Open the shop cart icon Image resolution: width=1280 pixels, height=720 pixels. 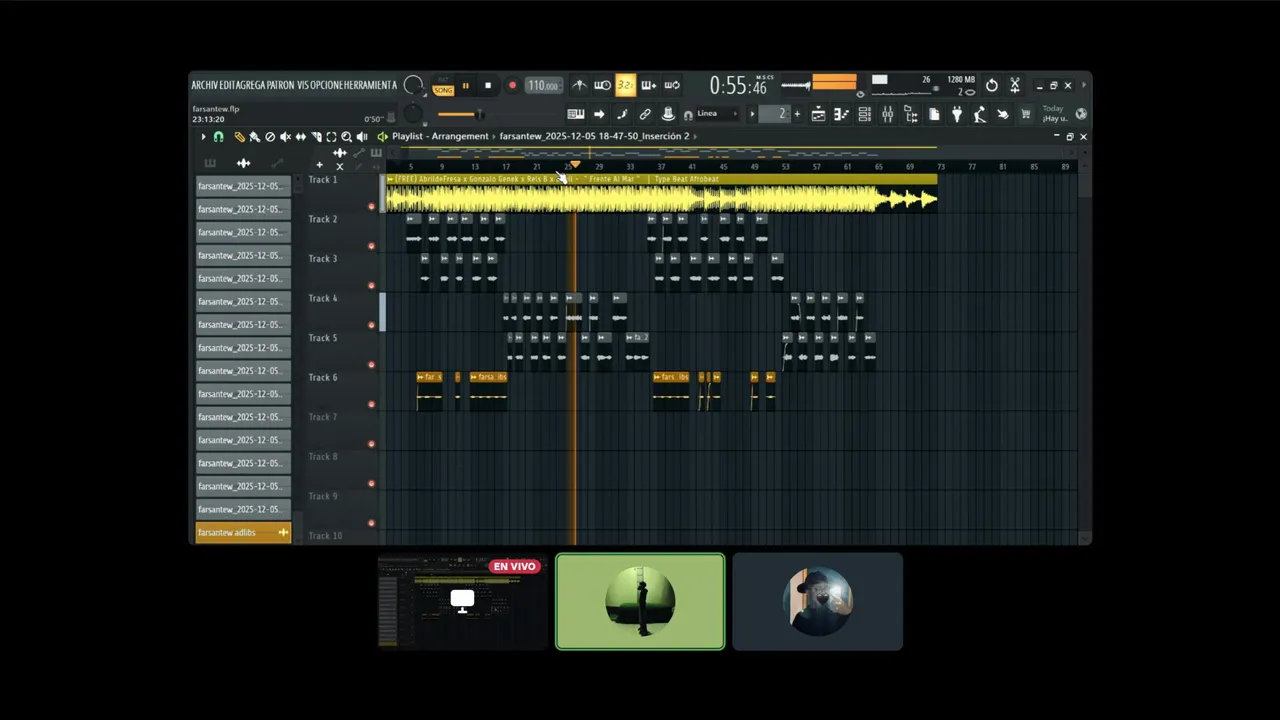click(x=1026, y=114)
